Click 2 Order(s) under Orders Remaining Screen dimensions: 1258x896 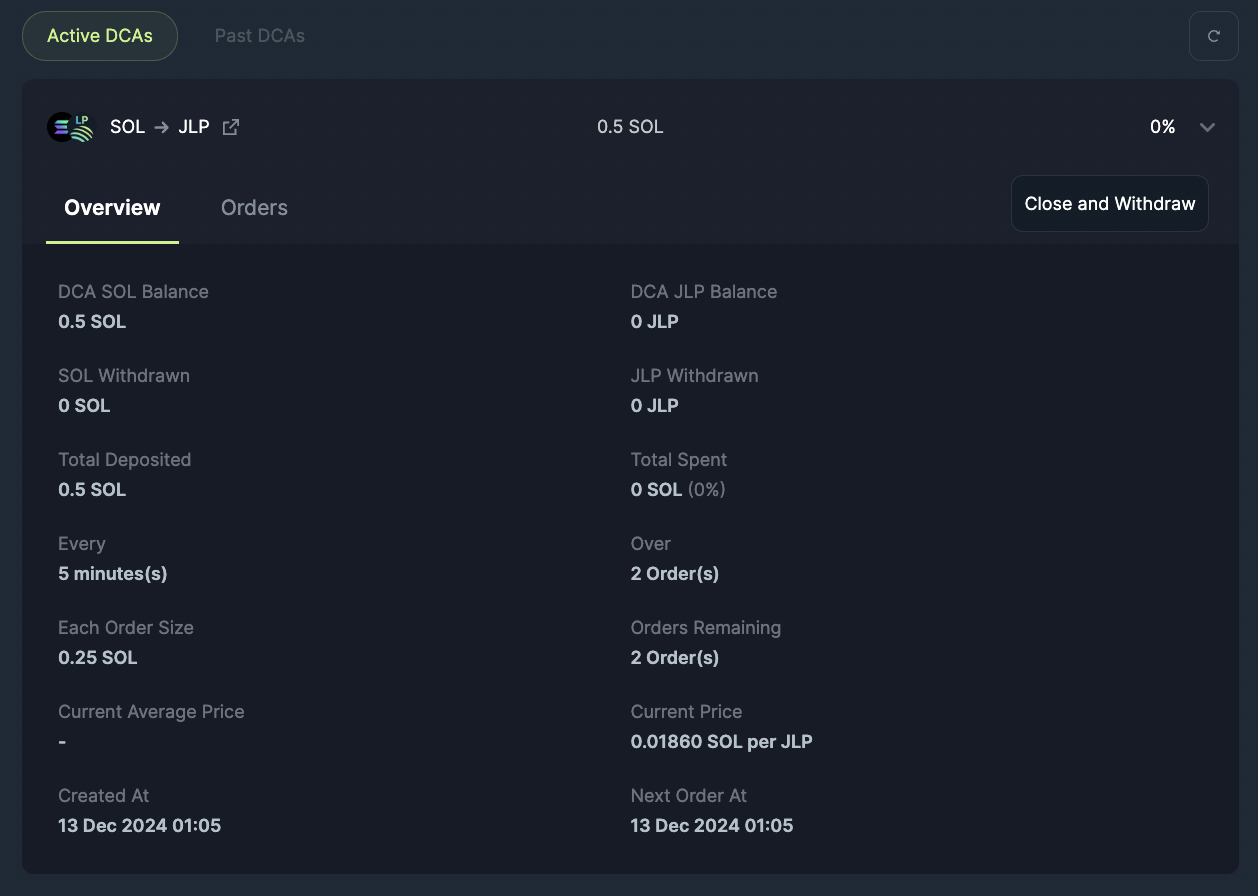coord(675,658)
